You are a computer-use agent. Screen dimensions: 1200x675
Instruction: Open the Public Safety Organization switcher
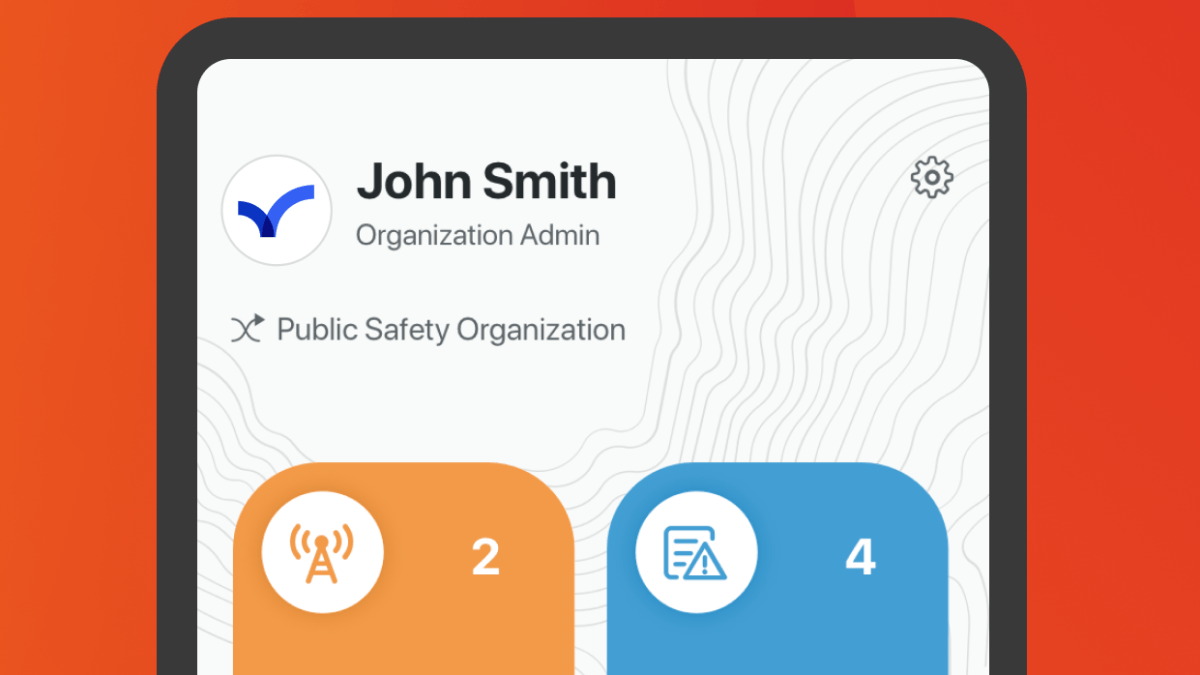click(x=450, y=329)
